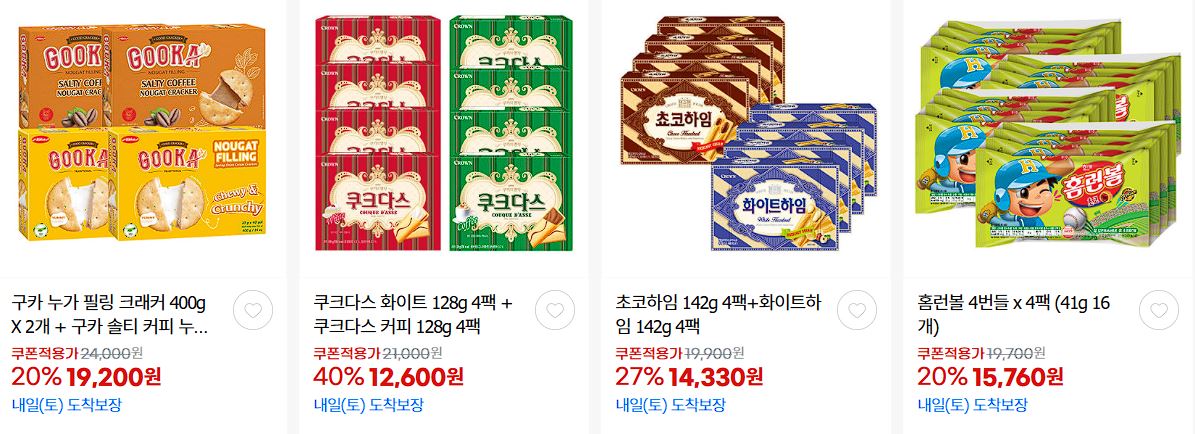Click heart icon for 구카 누가 필링 크래커
This screenshot has width=1195, height=434.
point(253,310)
